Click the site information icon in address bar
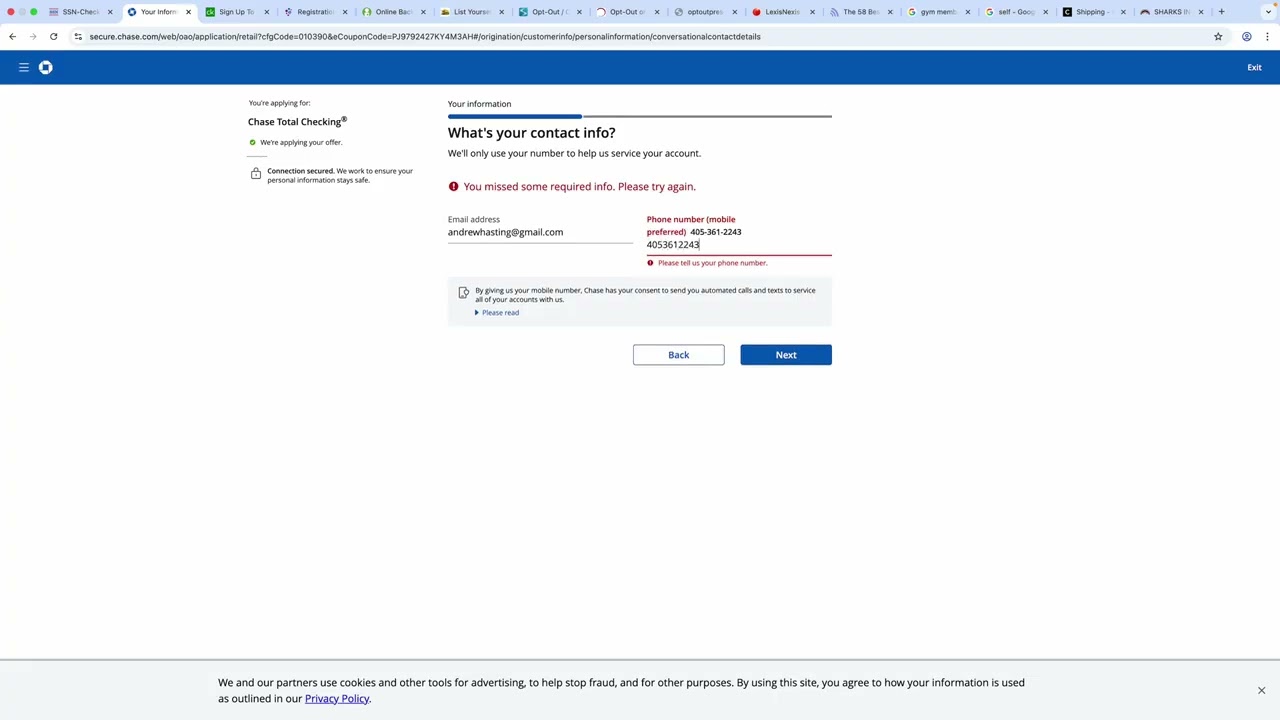This screenshot has width=1280, height=720. click(78, 36)
